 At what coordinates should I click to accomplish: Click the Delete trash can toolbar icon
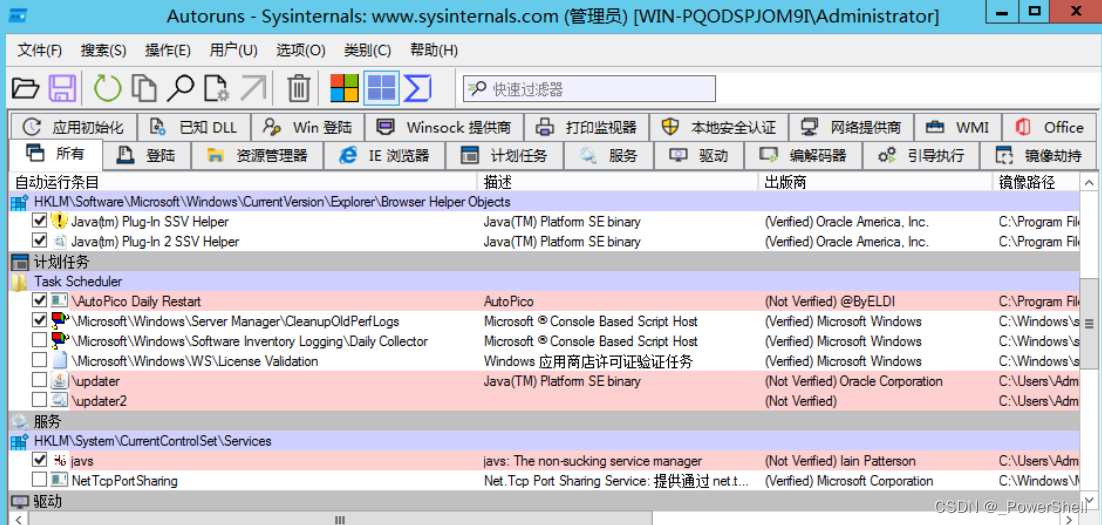tap(299, 89)
